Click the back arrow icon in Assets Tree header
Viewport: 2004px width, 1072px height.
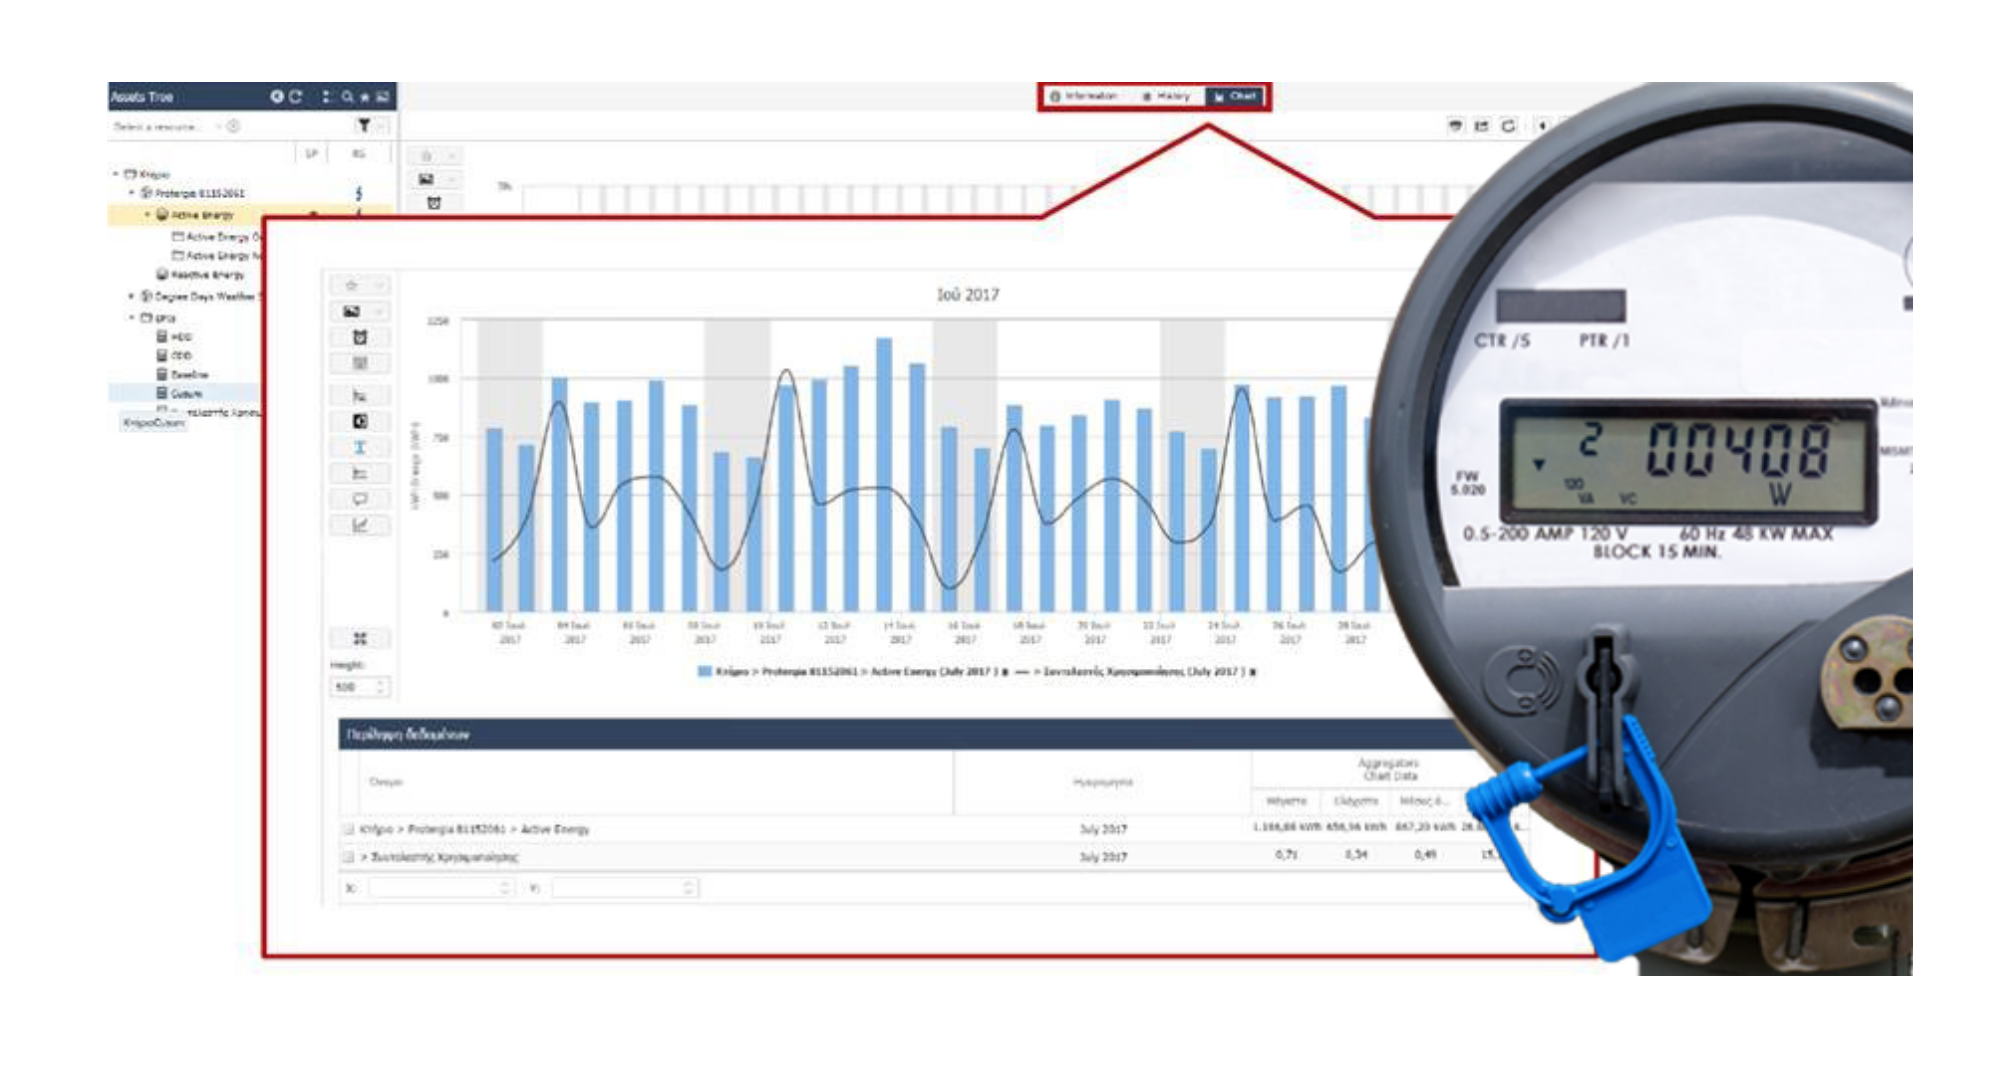click(277, 97)
